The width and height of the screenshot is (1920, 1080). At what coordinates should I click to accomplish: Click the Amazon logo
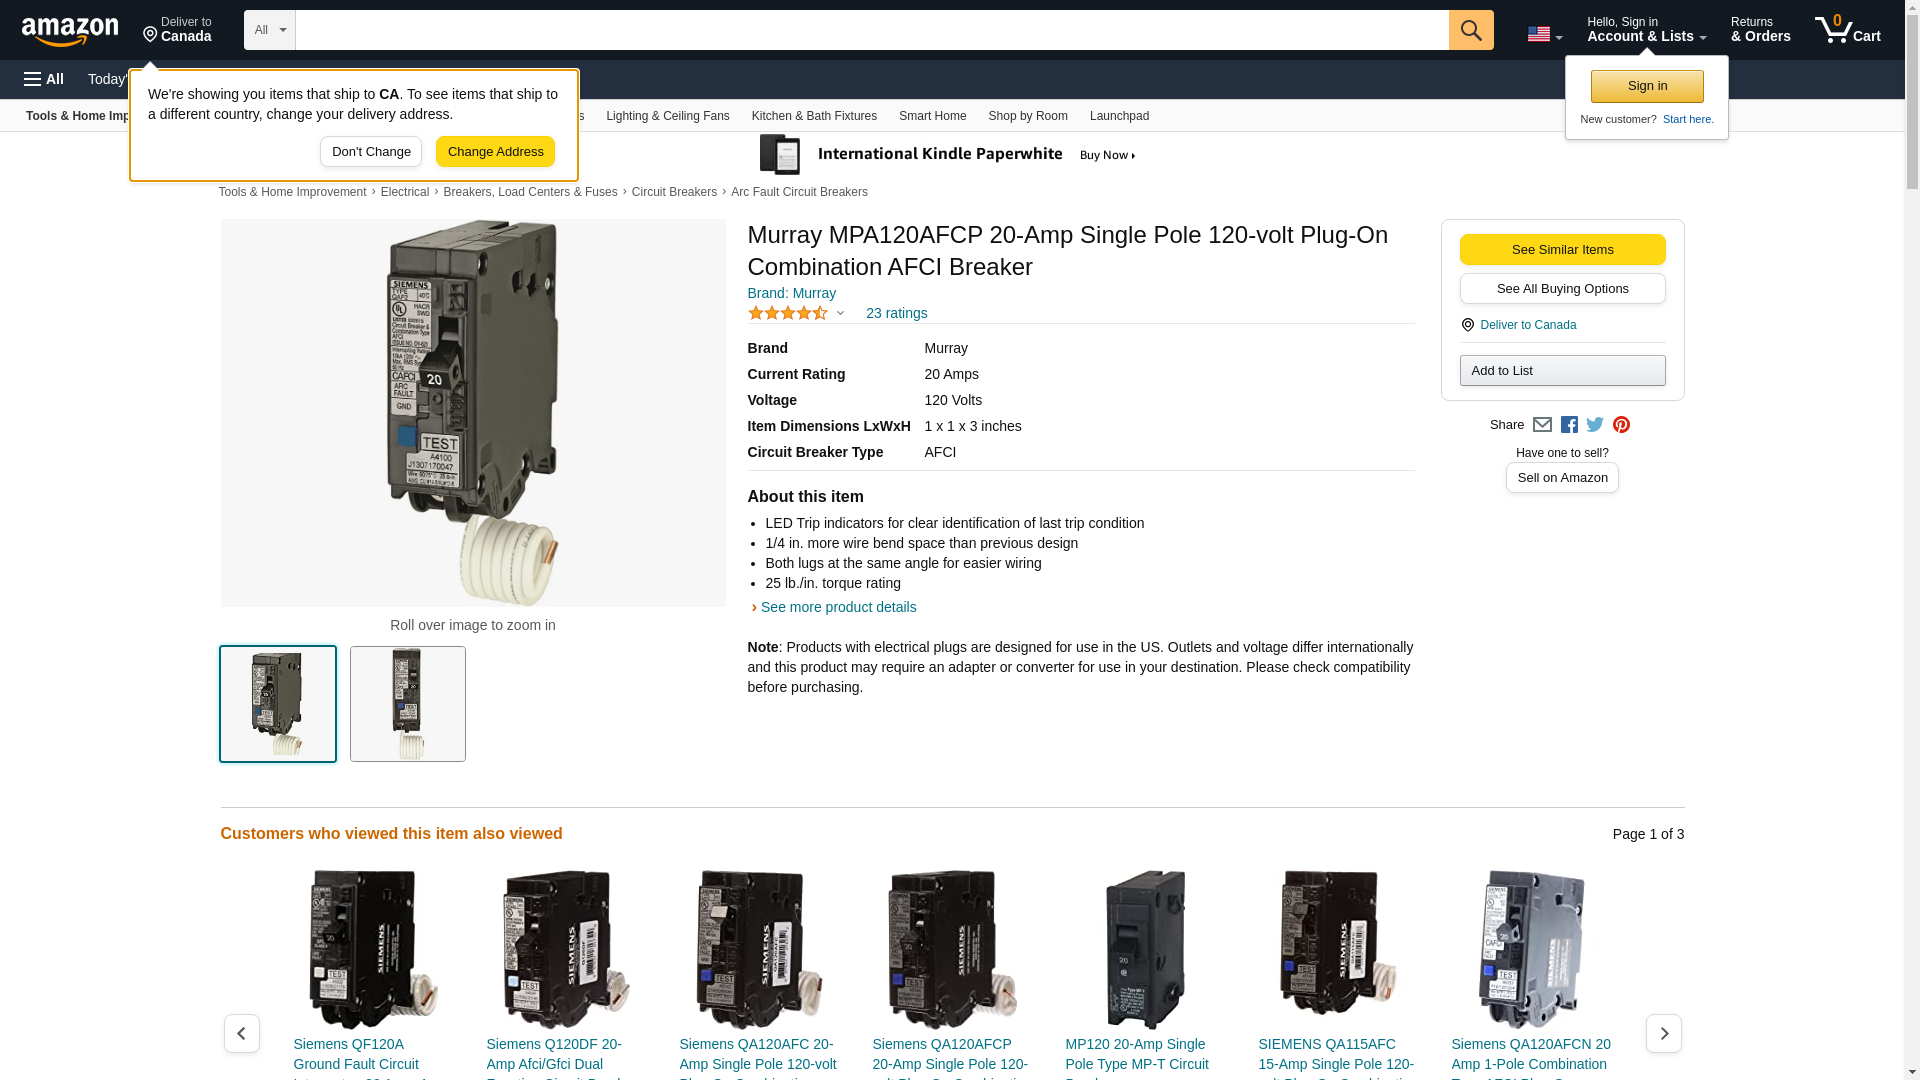coord(70,31)
